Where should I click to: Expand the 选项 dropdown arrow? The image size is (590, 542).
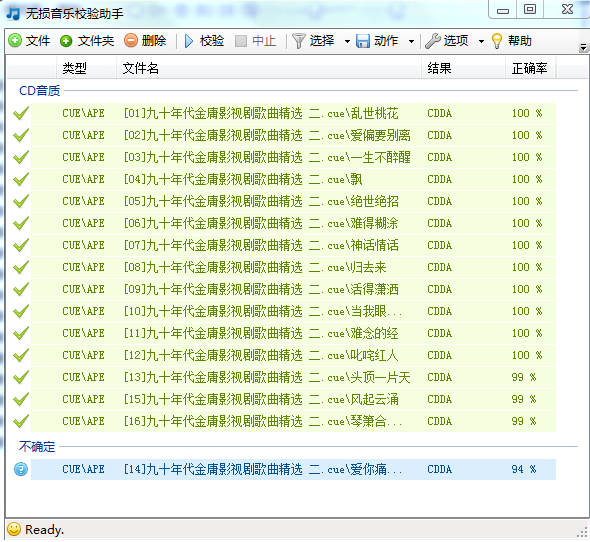tap(481, 41)
